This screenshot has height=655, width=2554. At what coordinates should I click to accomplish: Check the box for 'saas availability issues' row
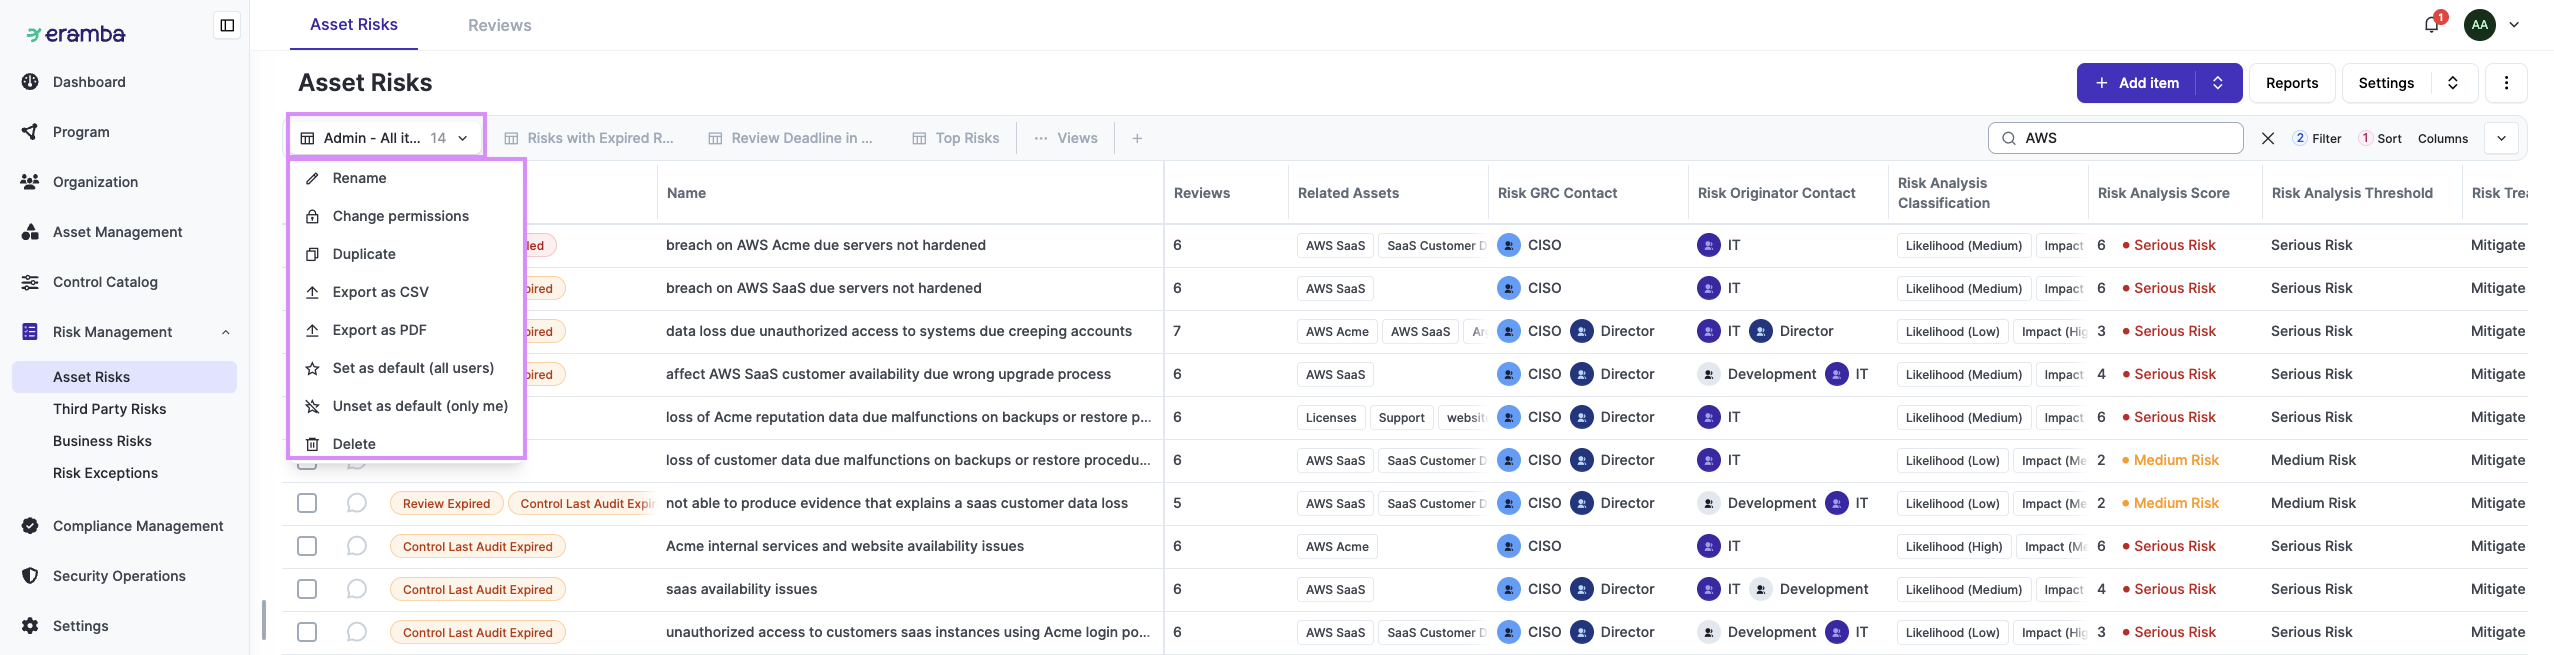tap(307, 589)
